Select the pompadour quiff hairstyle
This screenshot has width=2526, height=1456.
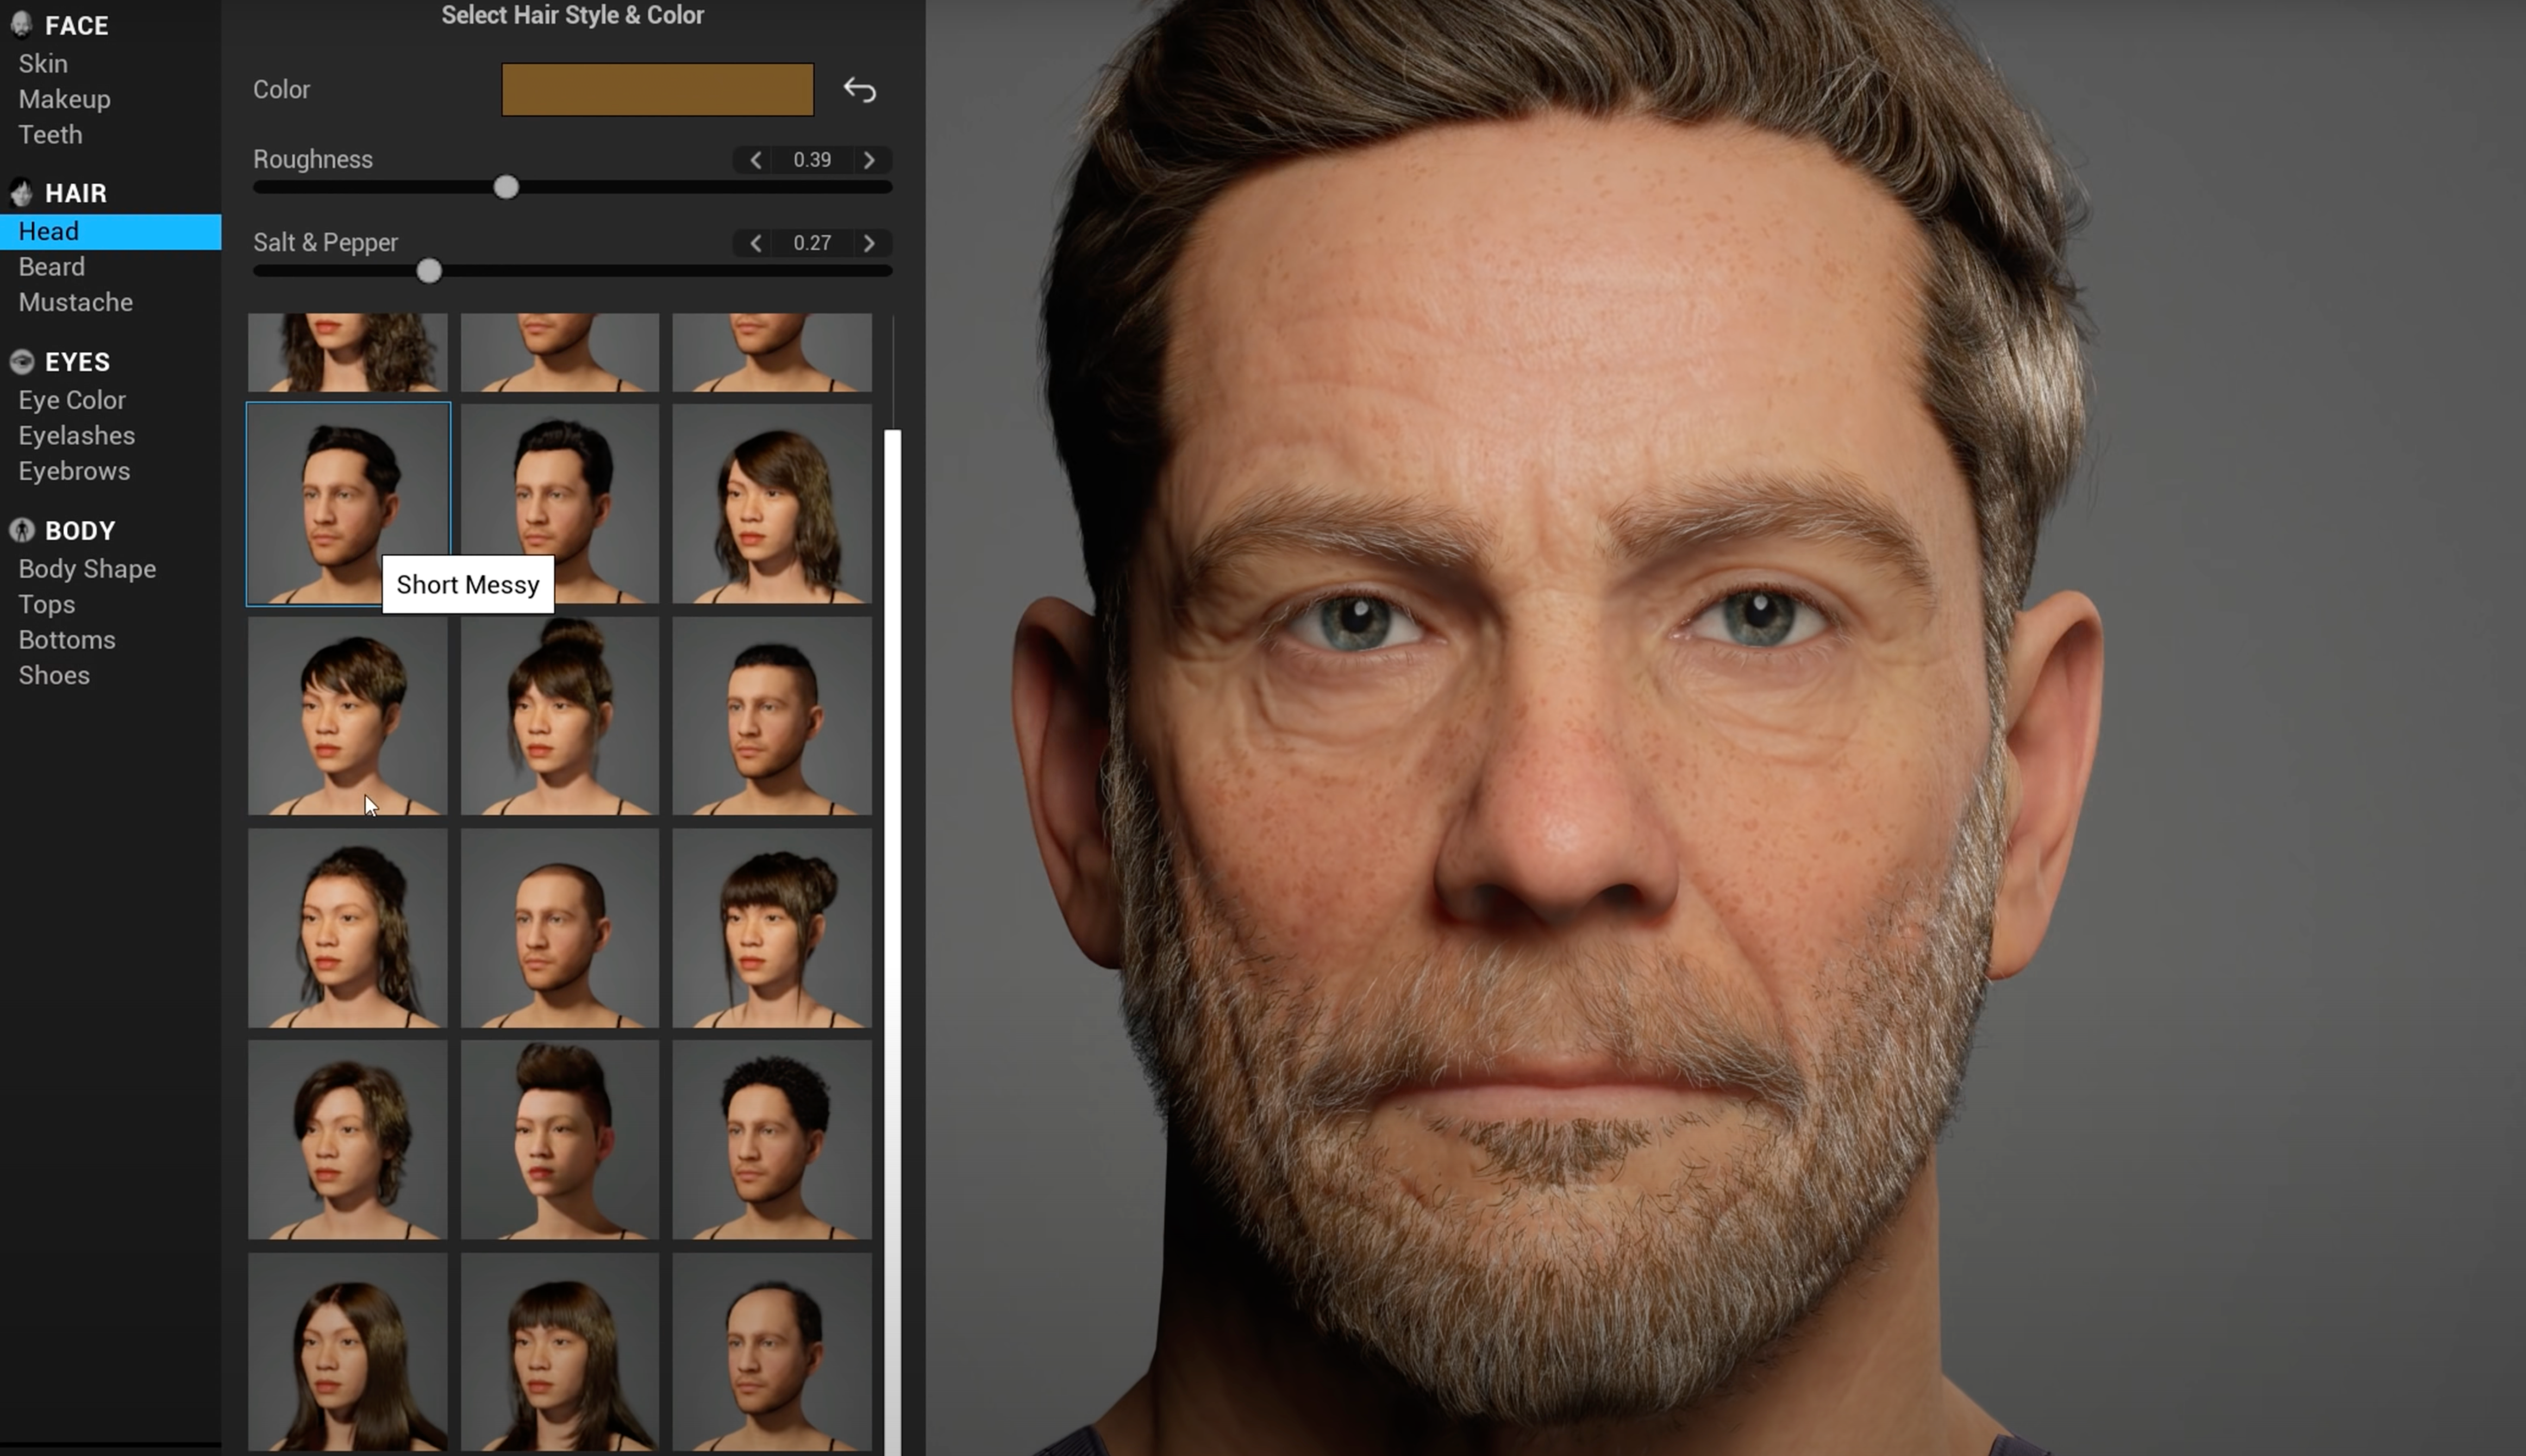[x=560, y=1140]
